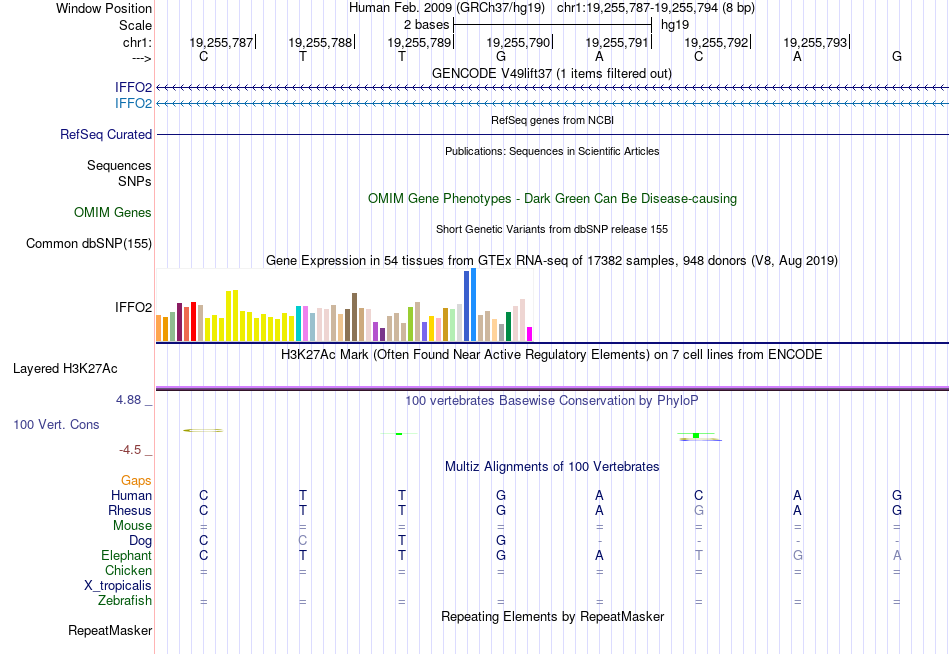Select the Dog species row label
This screenshot has height=654, width=950.
(x=141, y=541)
